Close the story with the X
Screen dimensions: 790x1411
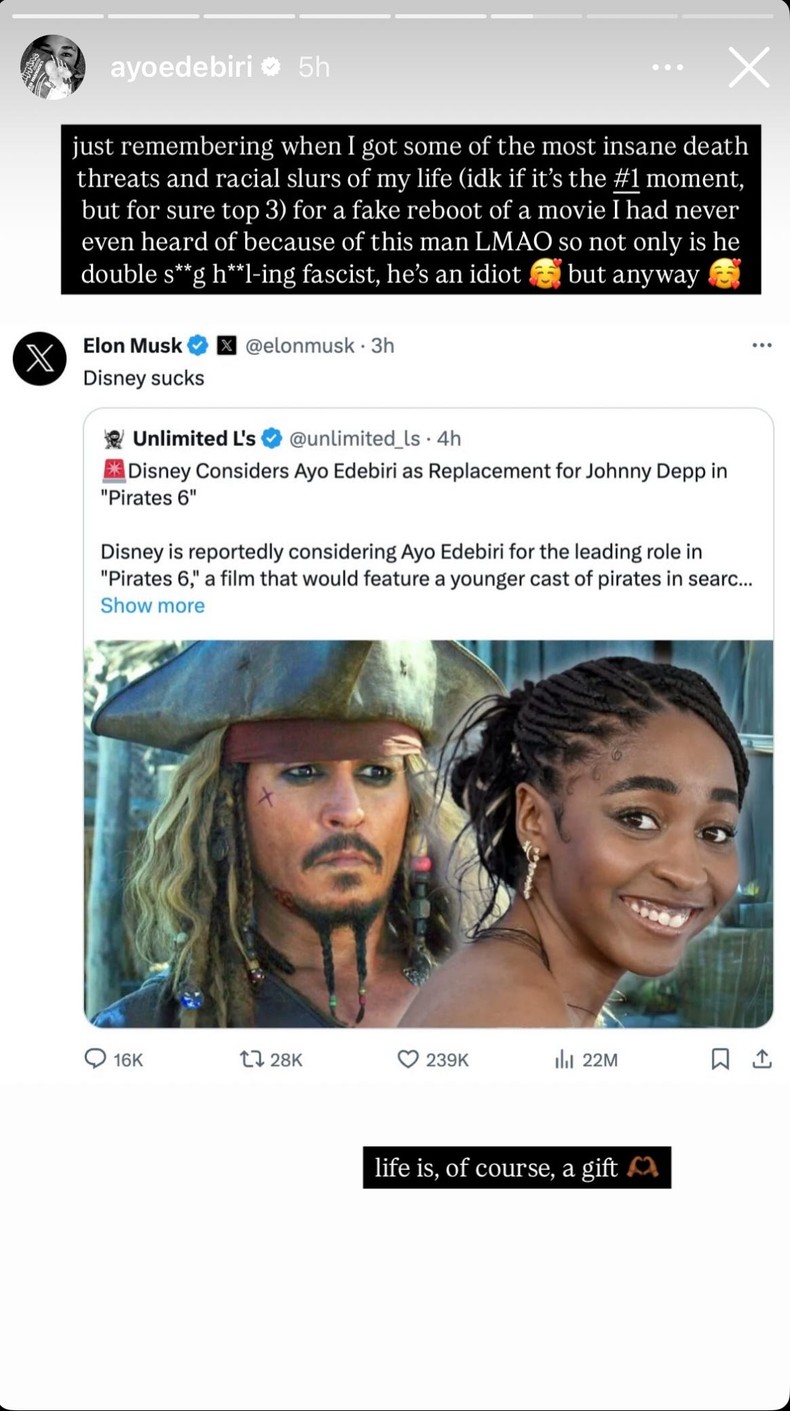click(x=748, y=68)
